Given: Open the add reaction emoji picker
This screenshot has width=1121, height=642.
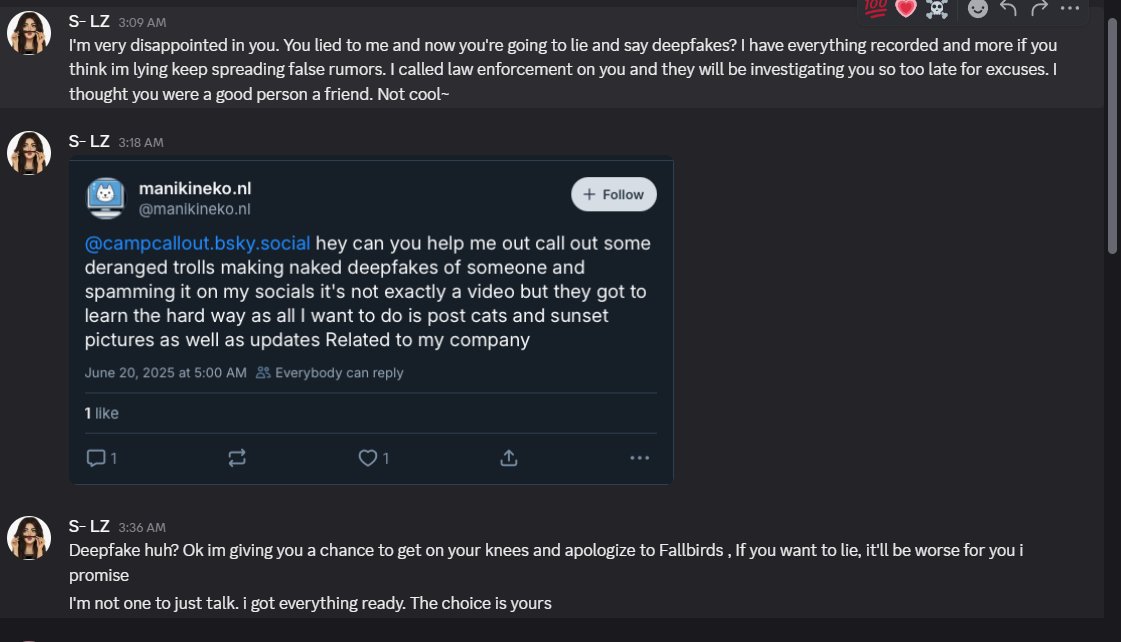Looking at the screenshot, I should click(x=978, y=9).
